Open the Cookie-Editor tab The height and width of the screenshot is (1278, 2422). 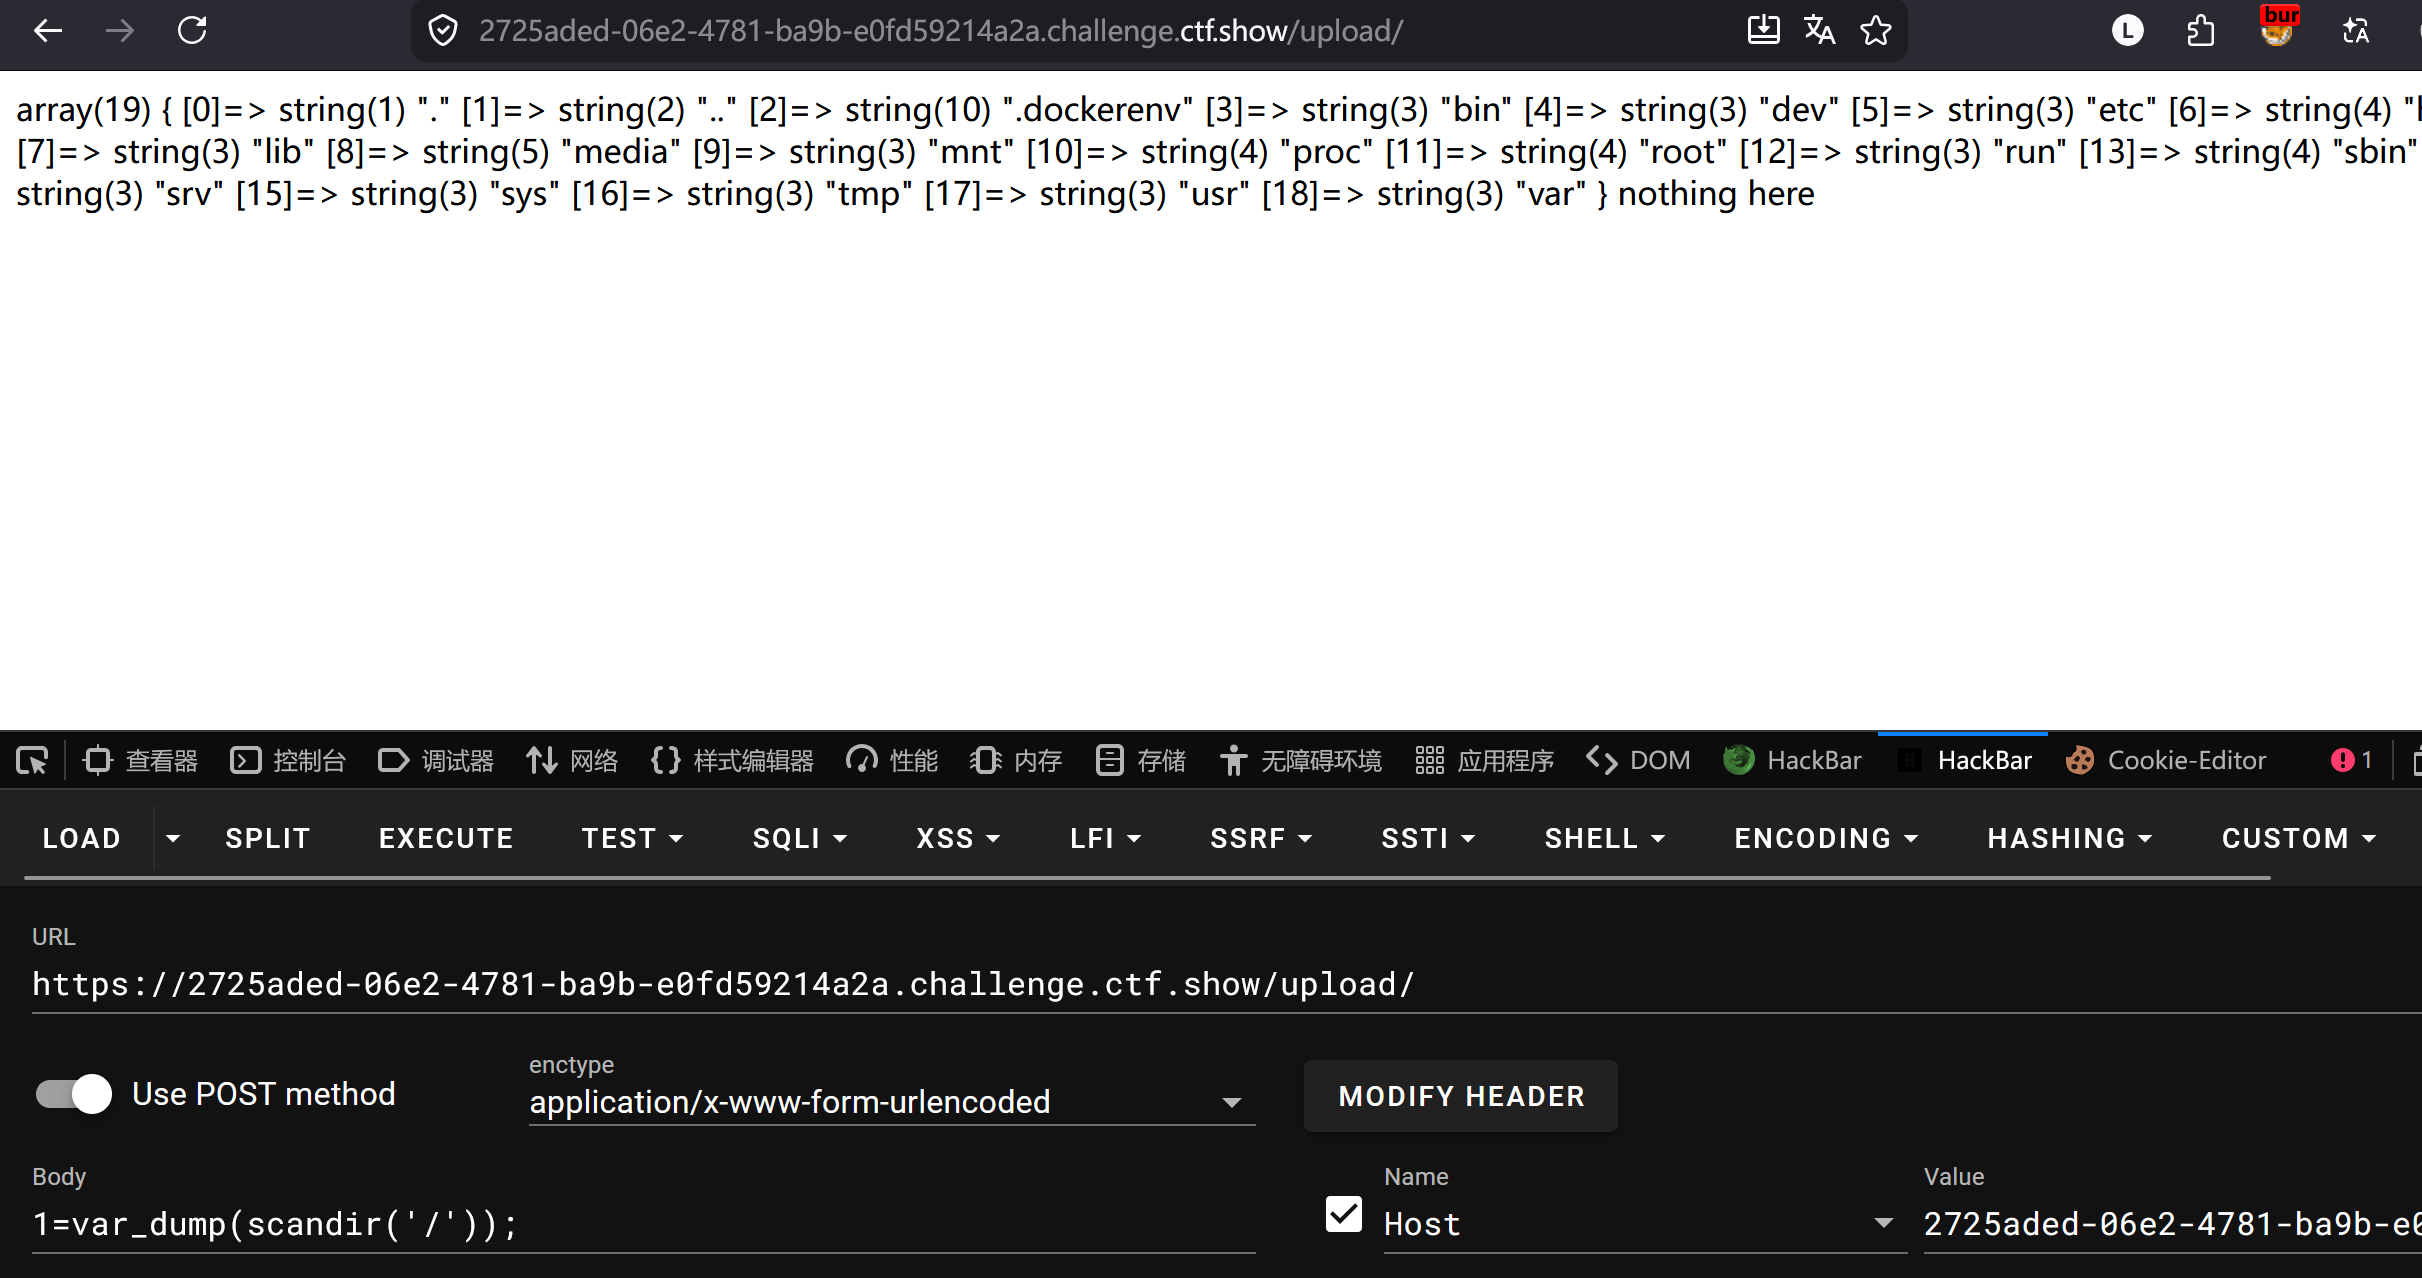2166,761
